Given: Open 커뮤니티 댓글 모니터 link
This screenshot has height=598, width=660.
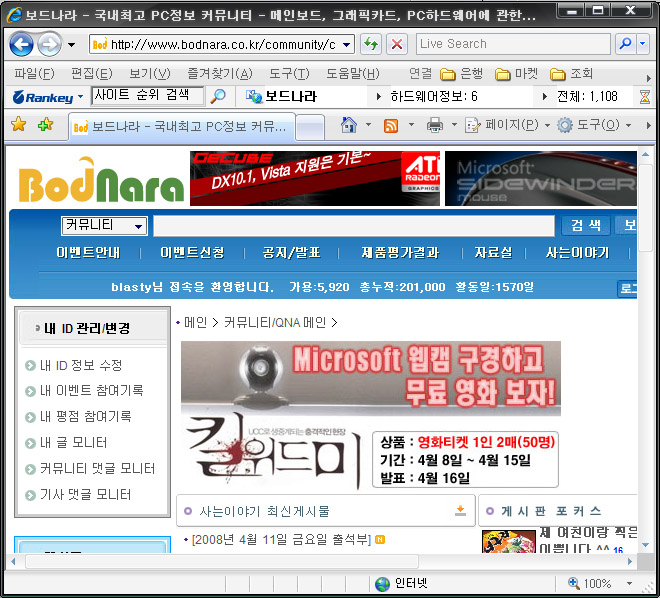Looking at the screenshot, I should (97, 469).
